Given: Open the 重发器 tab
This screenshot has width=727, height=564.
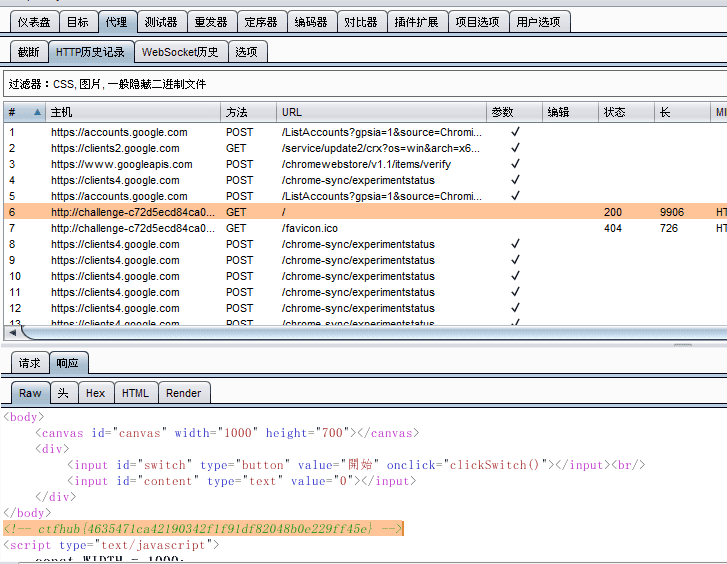Looking at the screenshot, I should point(210,22).
